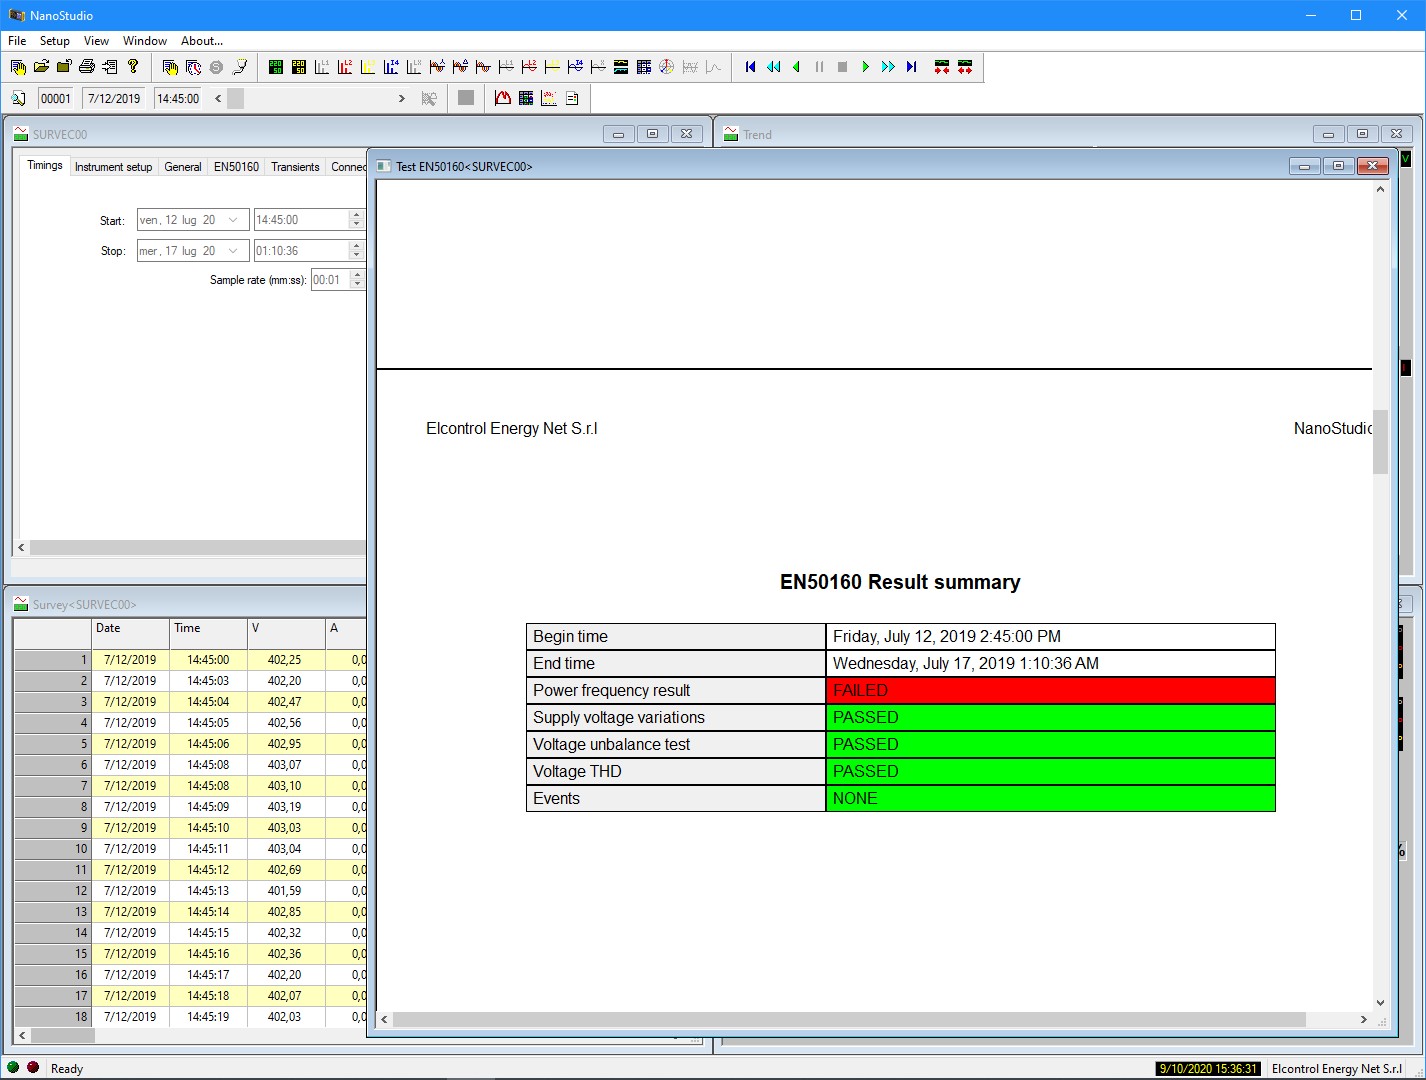This screenshot has height=1080, width=1426.
Task: Click the red bell-curve icon in second toolbar
Action: (x=503, y=98)
